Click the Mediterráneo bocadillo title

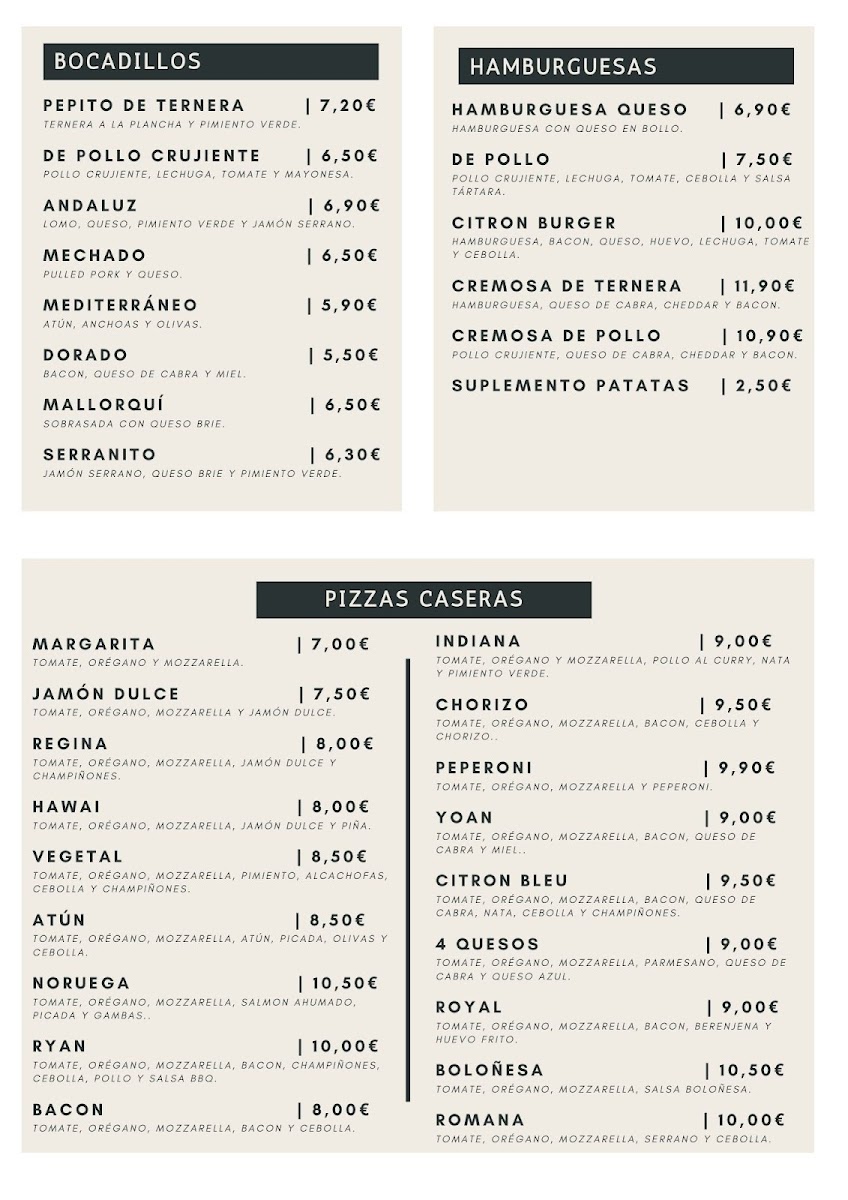click(121, 305)
